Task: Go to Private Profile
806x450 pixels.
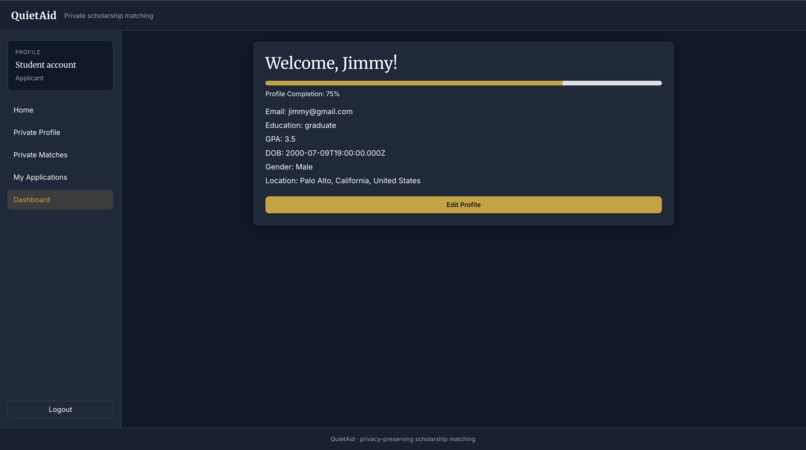Action: [x=60, y=132]
